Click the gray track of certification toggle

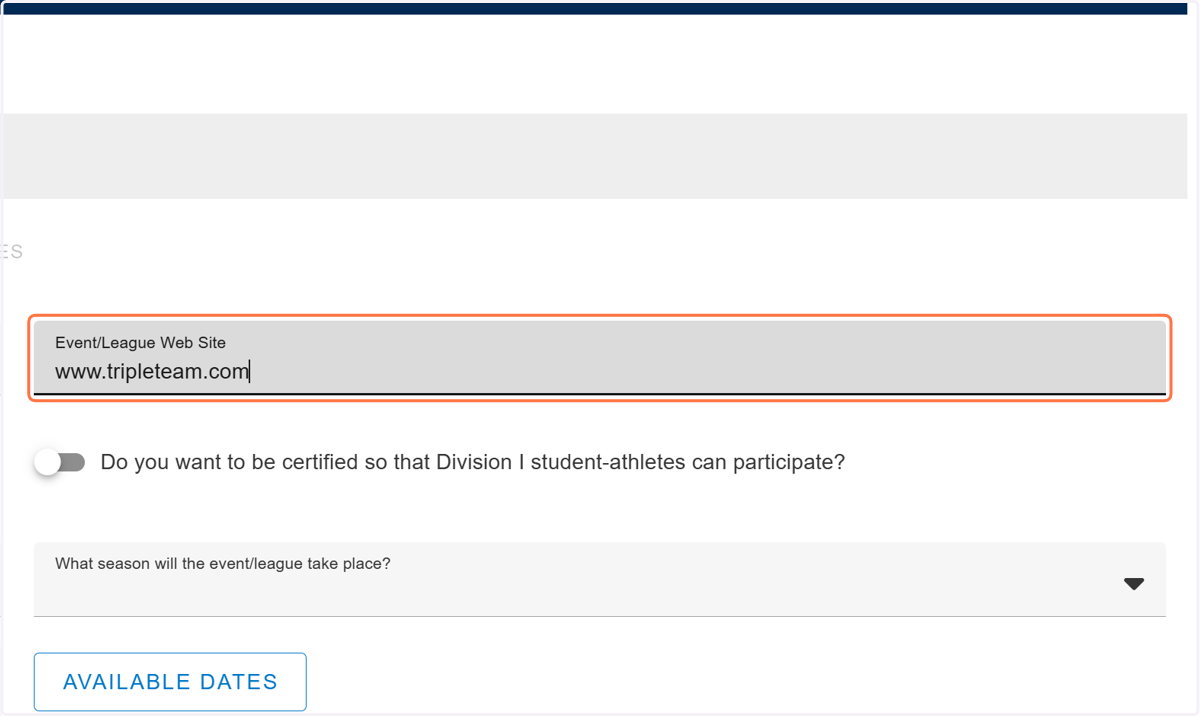point(72,462)
